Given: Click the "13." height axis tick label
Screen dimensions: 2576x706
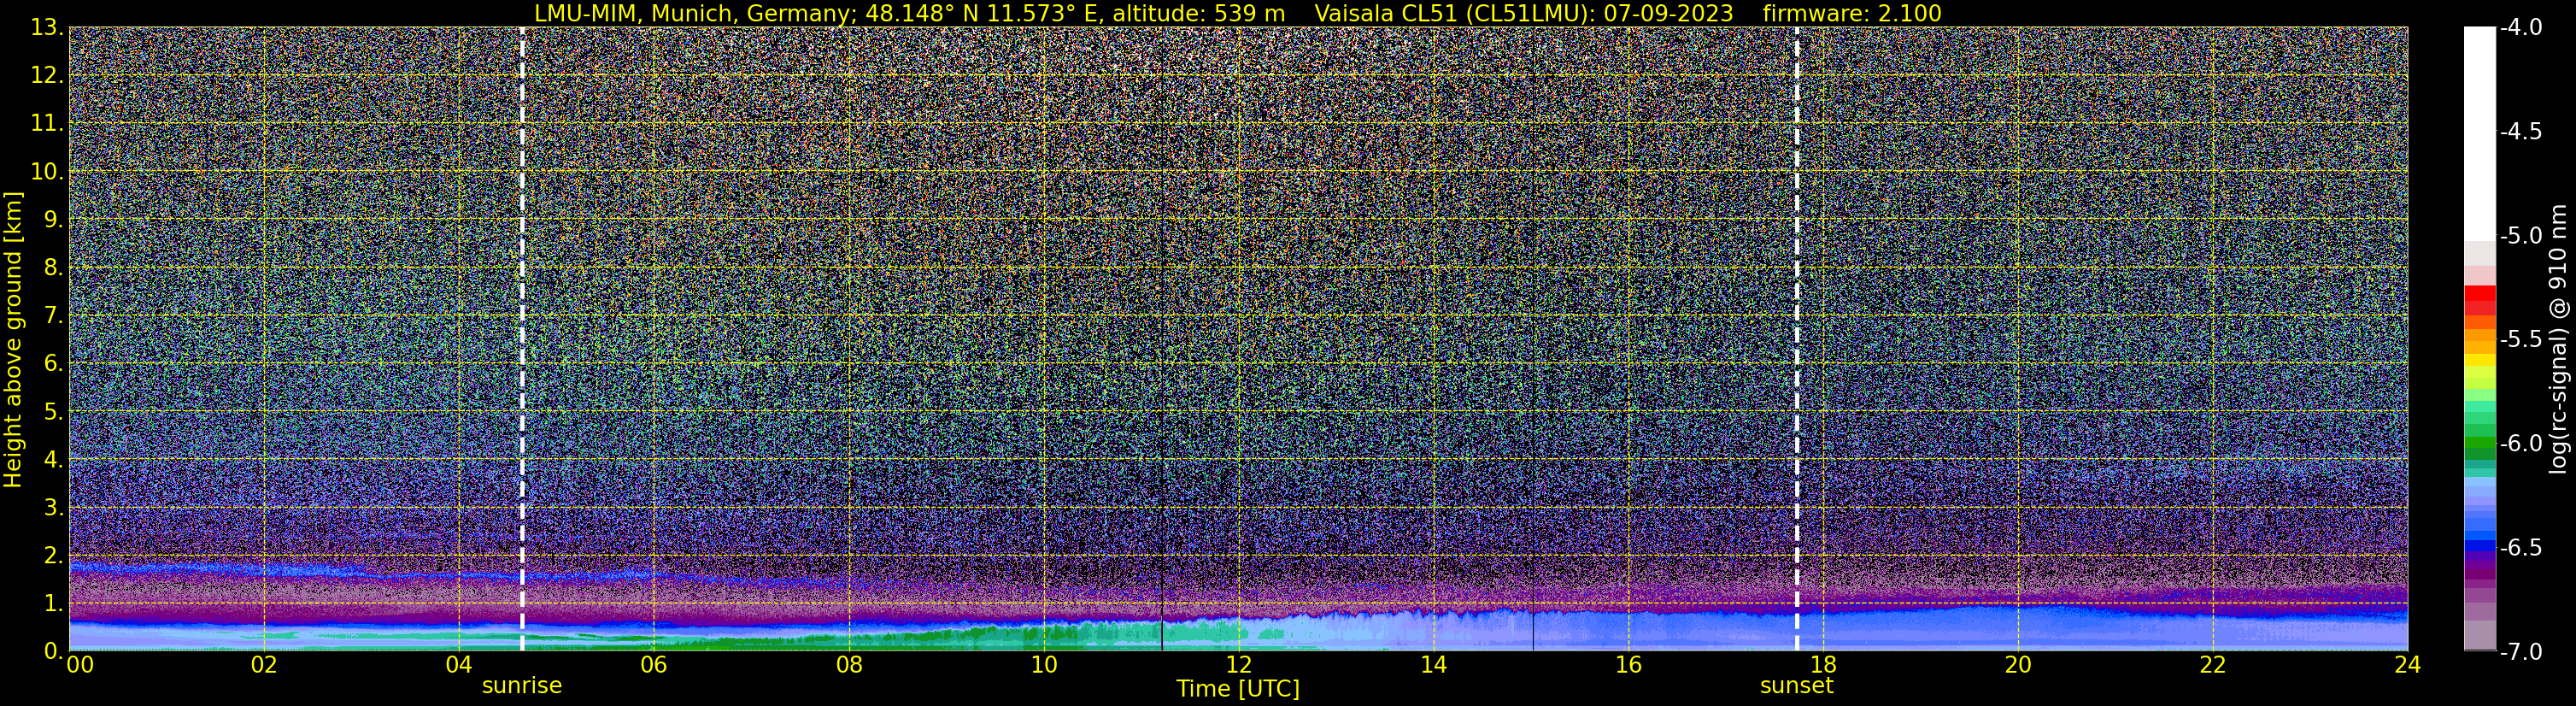Looking at the screenshot, I should [48, 28].
